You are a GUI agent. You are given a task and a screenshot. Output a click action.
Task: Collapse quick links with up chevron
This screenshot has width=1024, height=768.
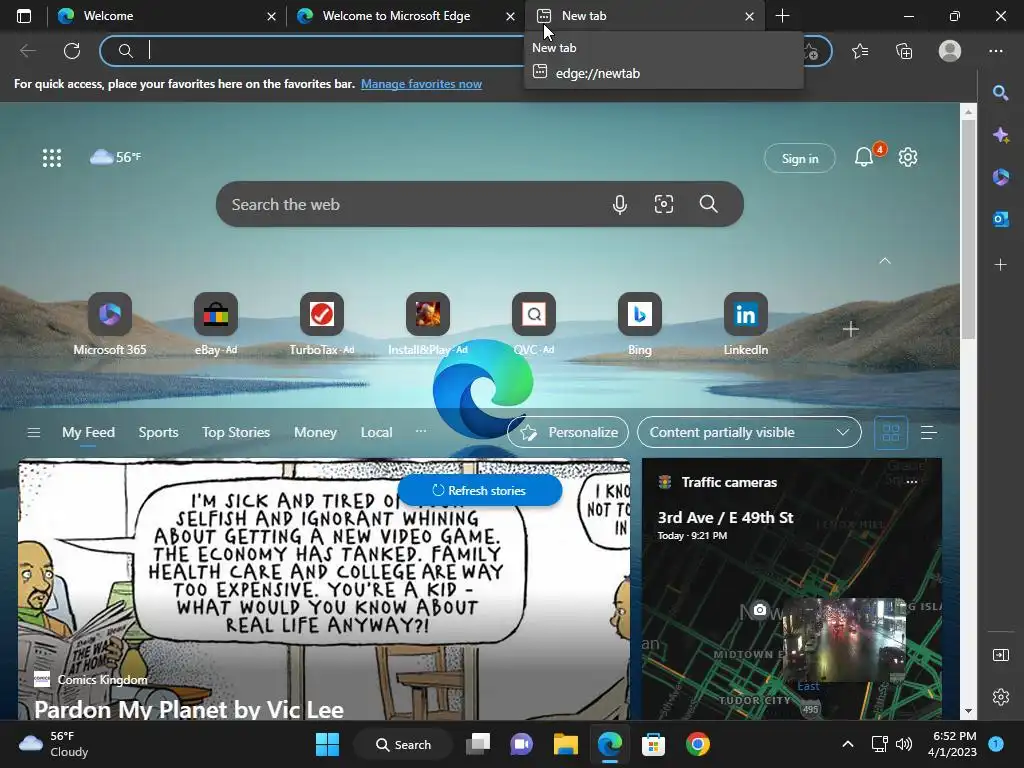pyautogui.click(x=885, y=261)
